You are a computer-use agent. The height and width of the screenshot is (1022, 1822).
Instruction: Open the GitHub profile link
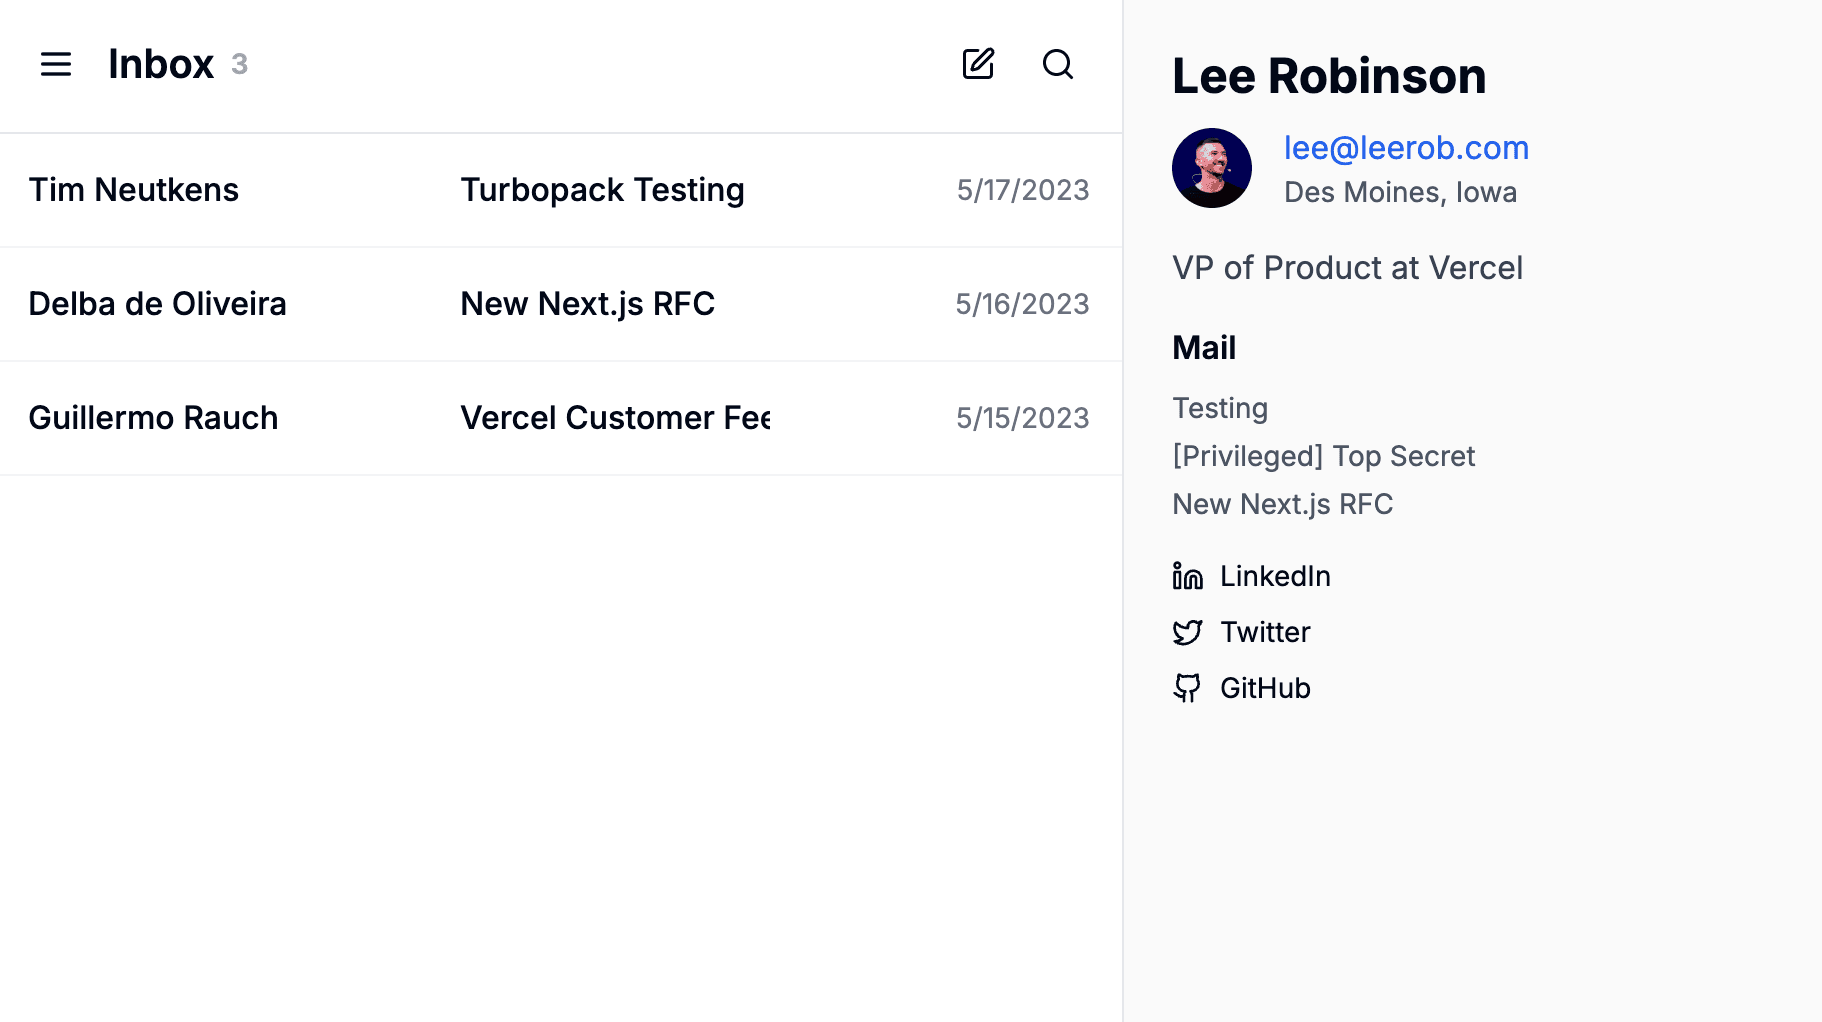pos(1265,688)
